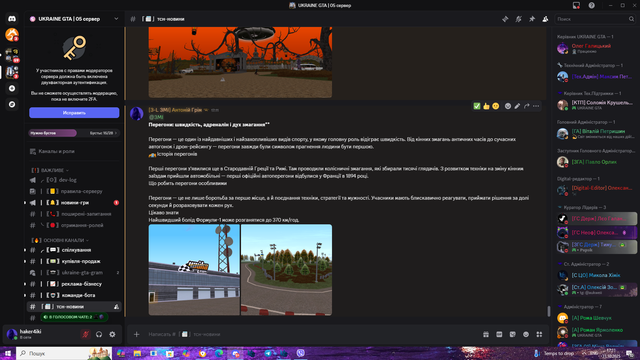640x360 pixels.
Task: Open the реклама-бізнесу channel
Action: coord(74,284)
